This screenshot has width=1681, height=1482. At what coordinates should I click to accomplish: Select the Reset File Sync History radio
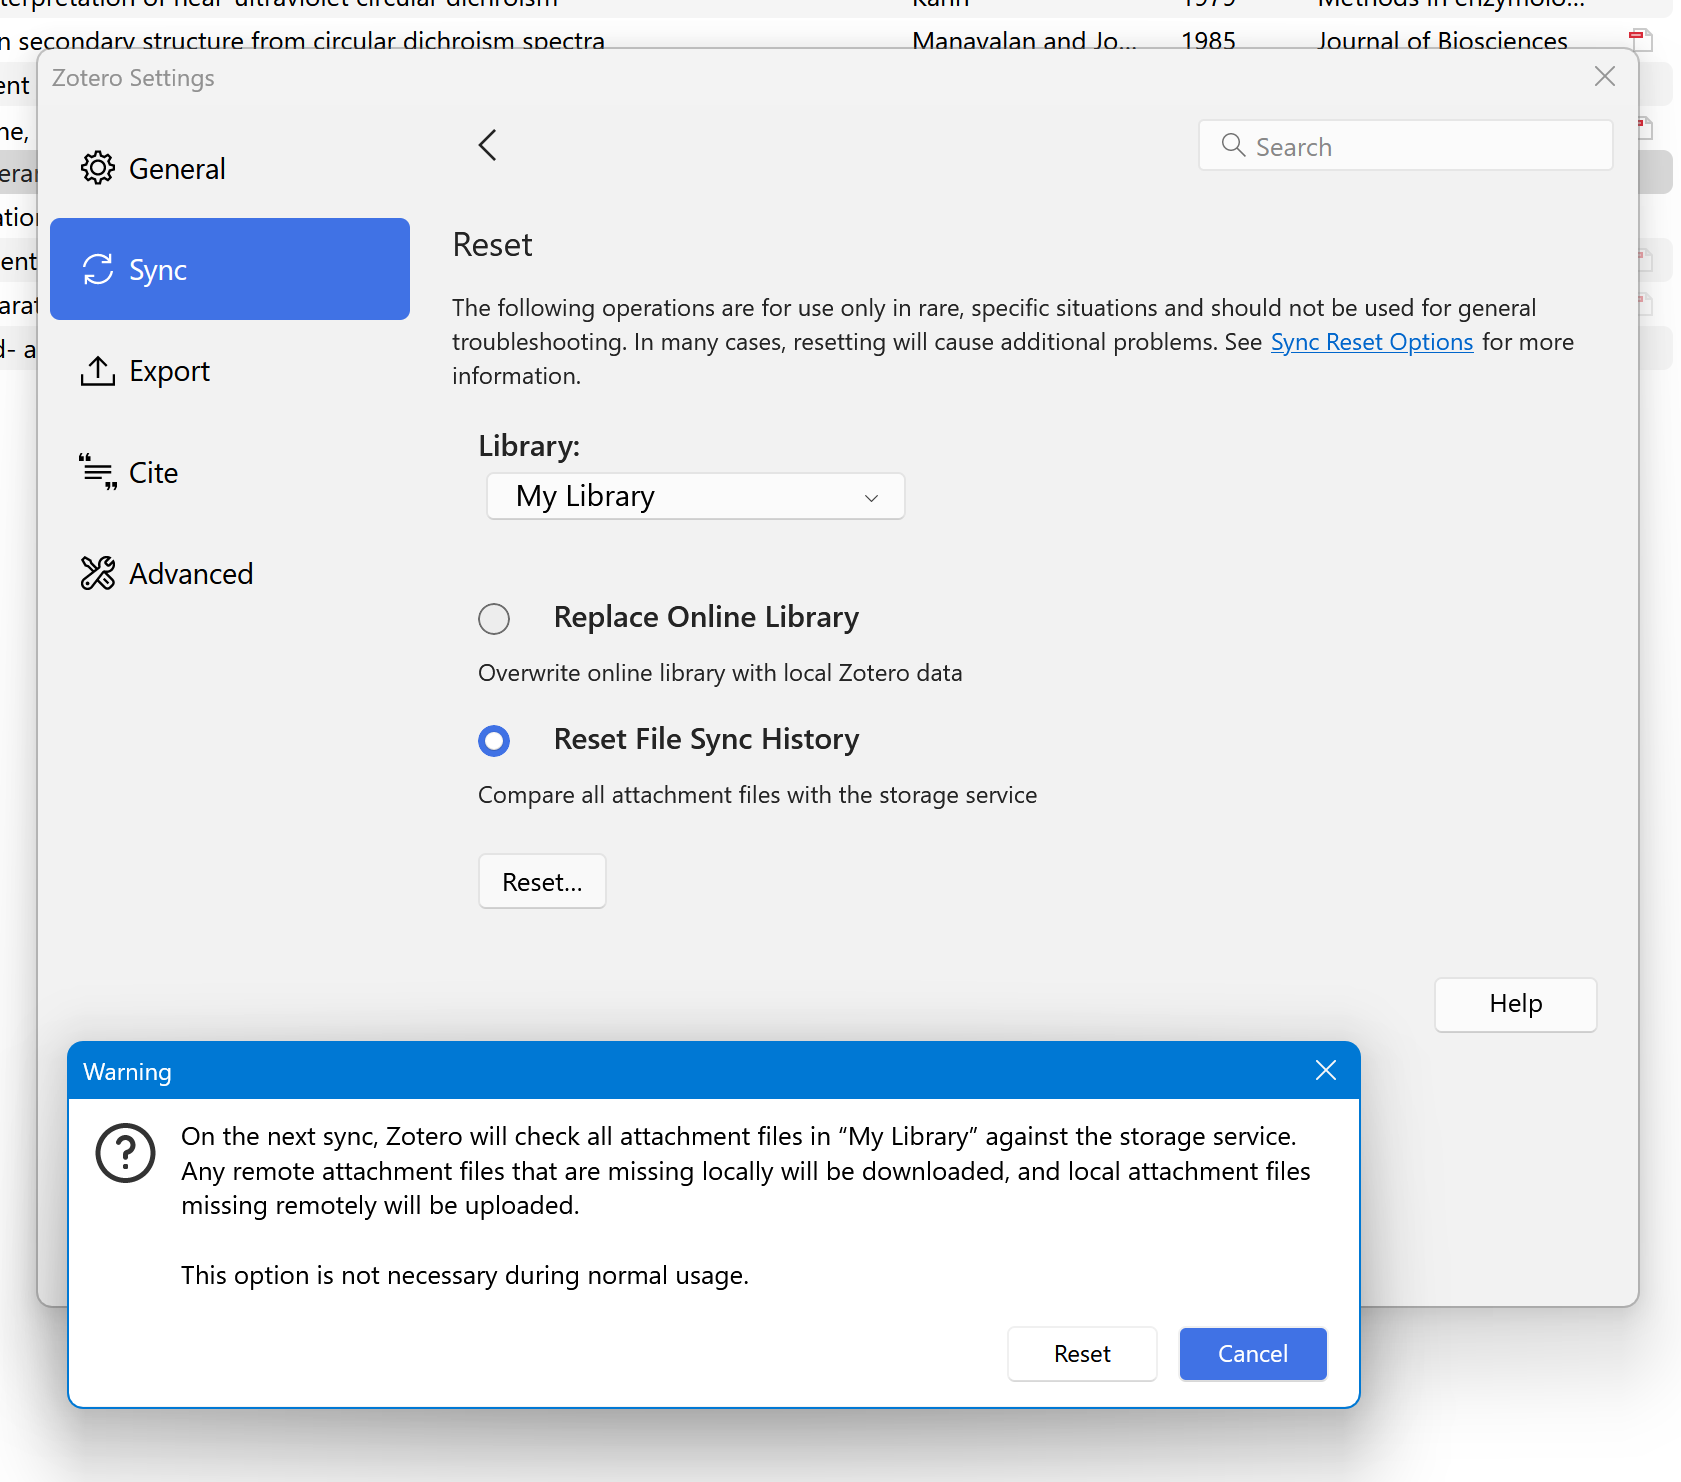494,741
